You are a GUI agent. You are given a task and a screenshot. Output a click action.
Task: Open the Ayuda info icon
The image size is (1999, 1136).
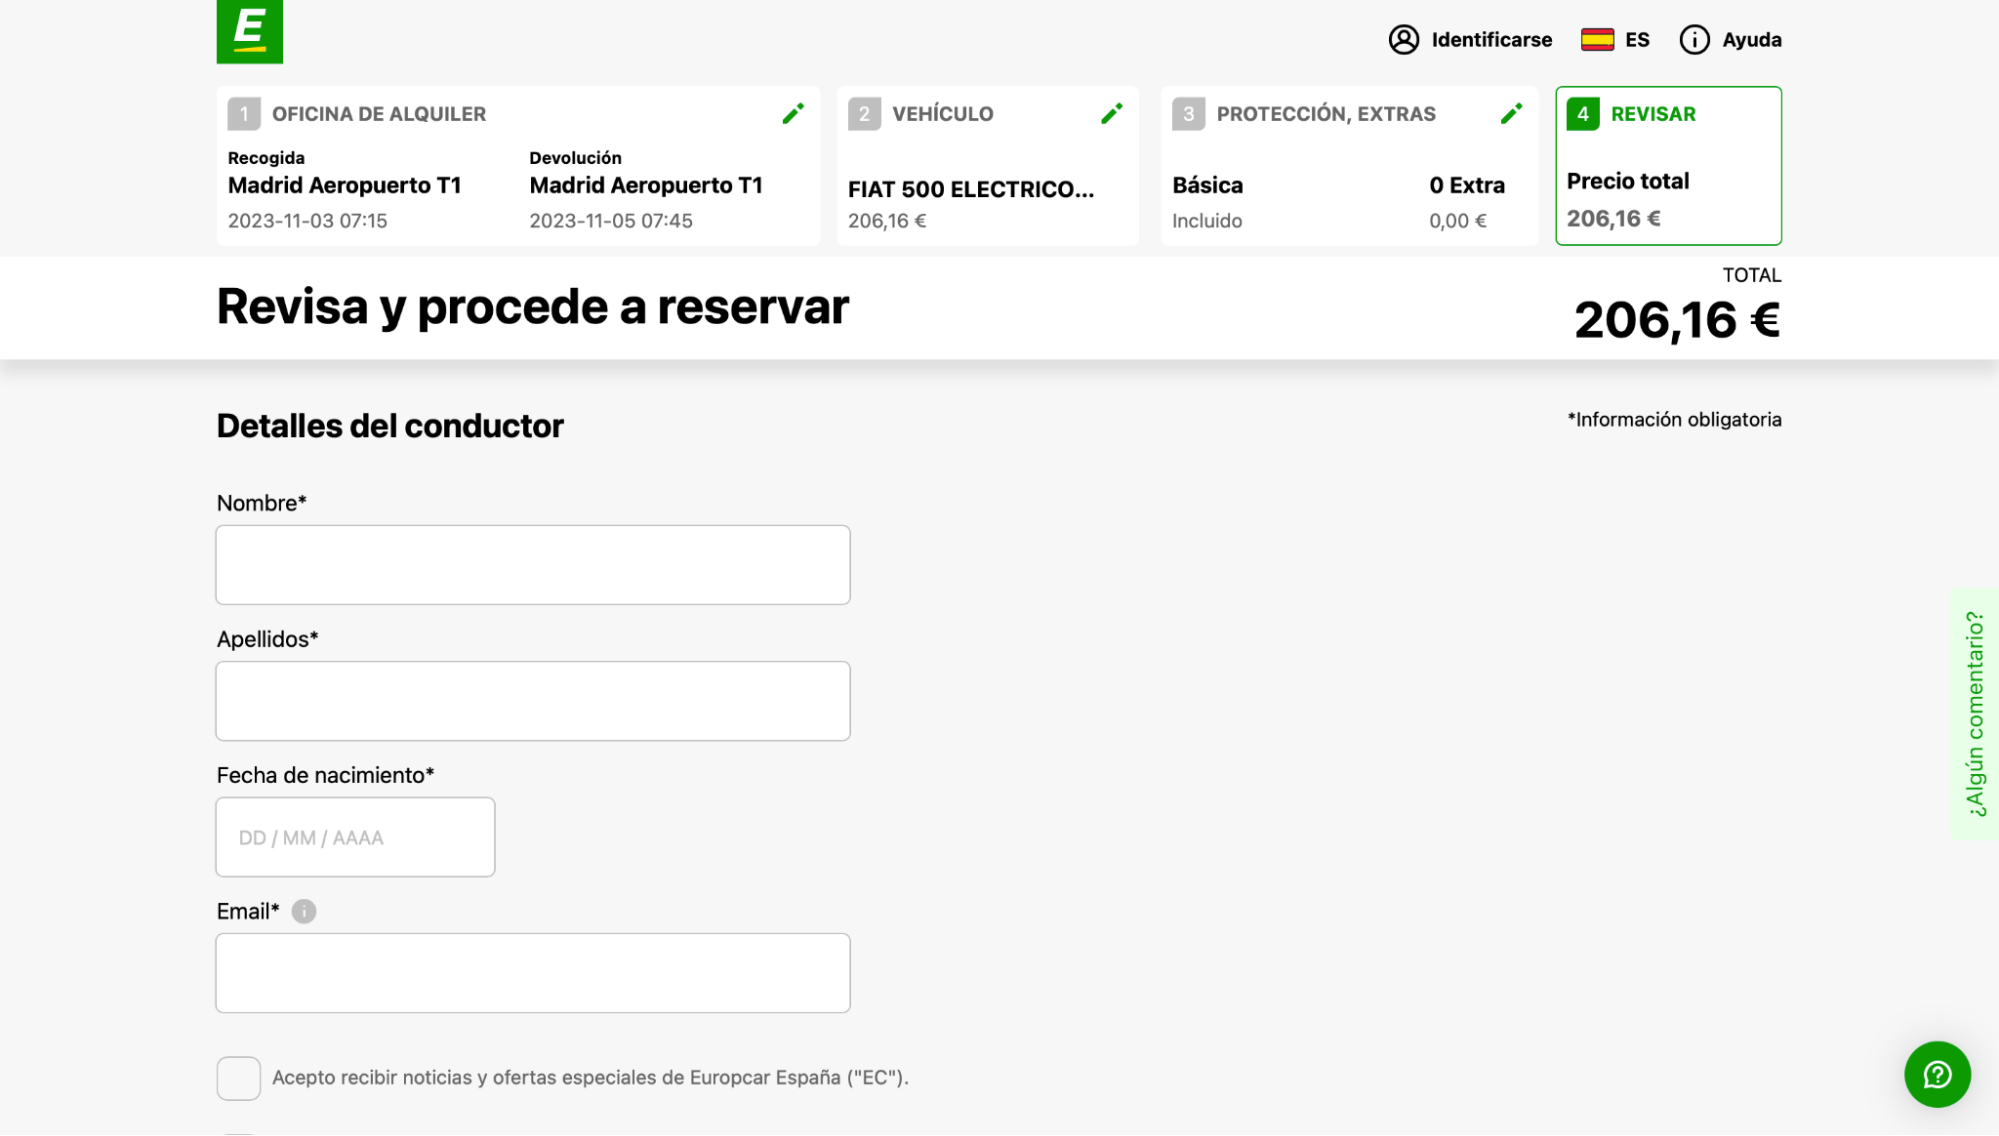tap(1694, 40)
